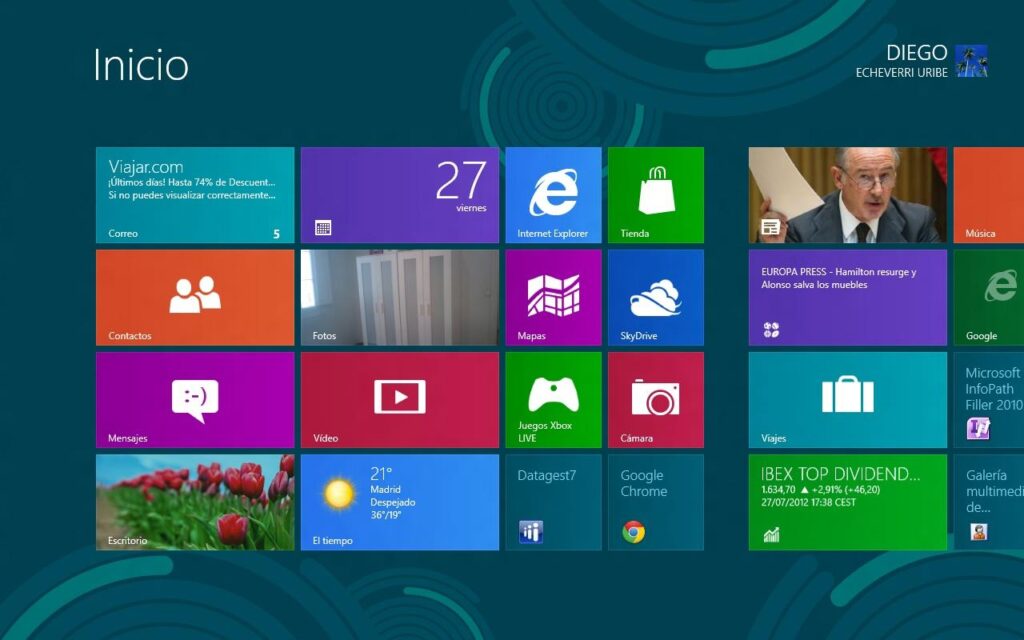Viewport: 1024px width, 640px height.
Task: Launch the Música app
Action: coord(989,195)
